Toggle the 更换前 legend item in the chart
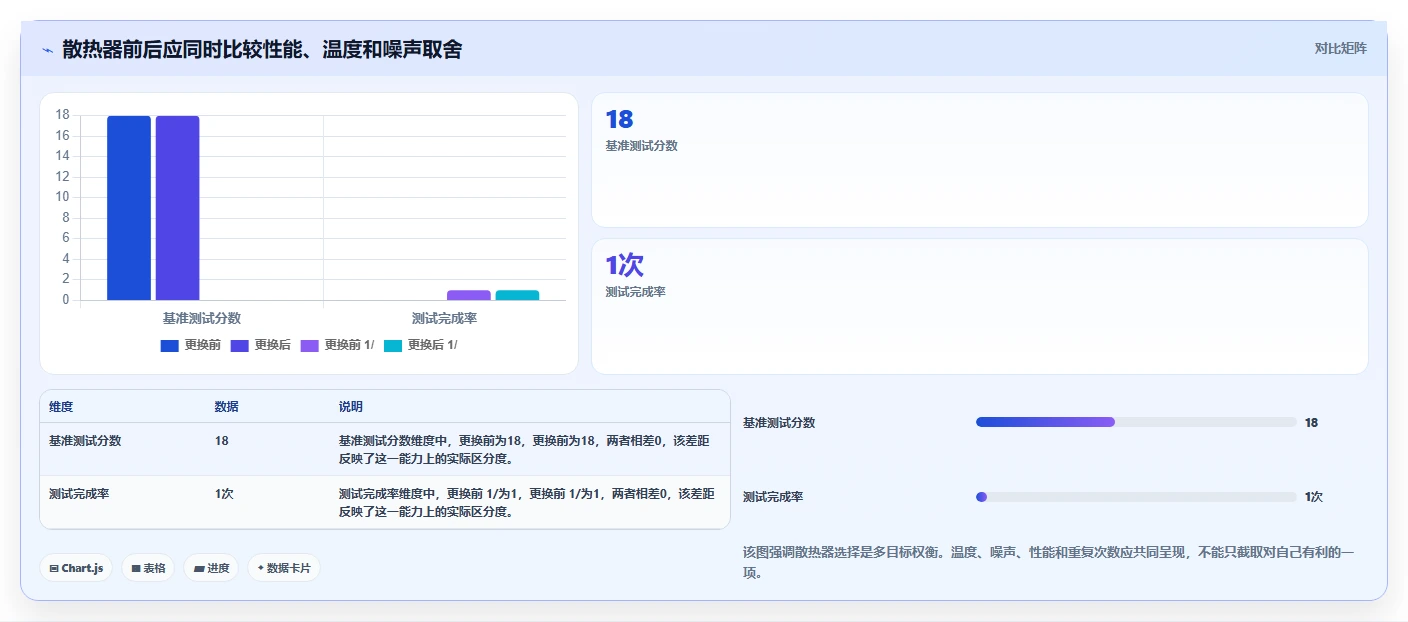The width and height of the screenshot is (1408, 622). [191, 345]
